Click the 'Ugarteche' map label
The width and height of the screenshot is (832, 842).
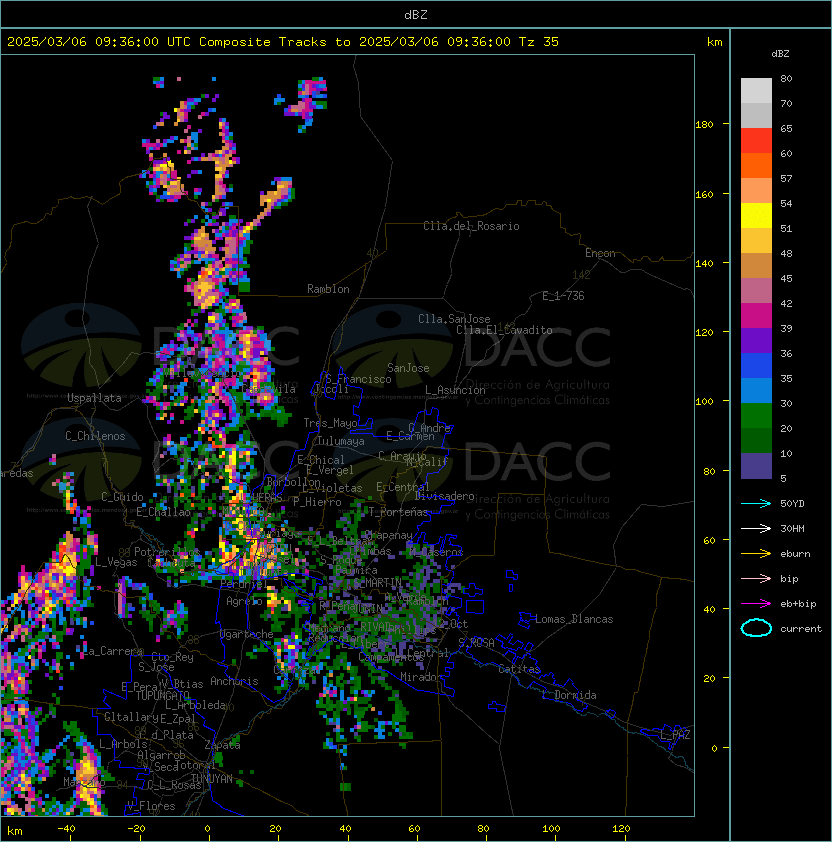point(247,634)
